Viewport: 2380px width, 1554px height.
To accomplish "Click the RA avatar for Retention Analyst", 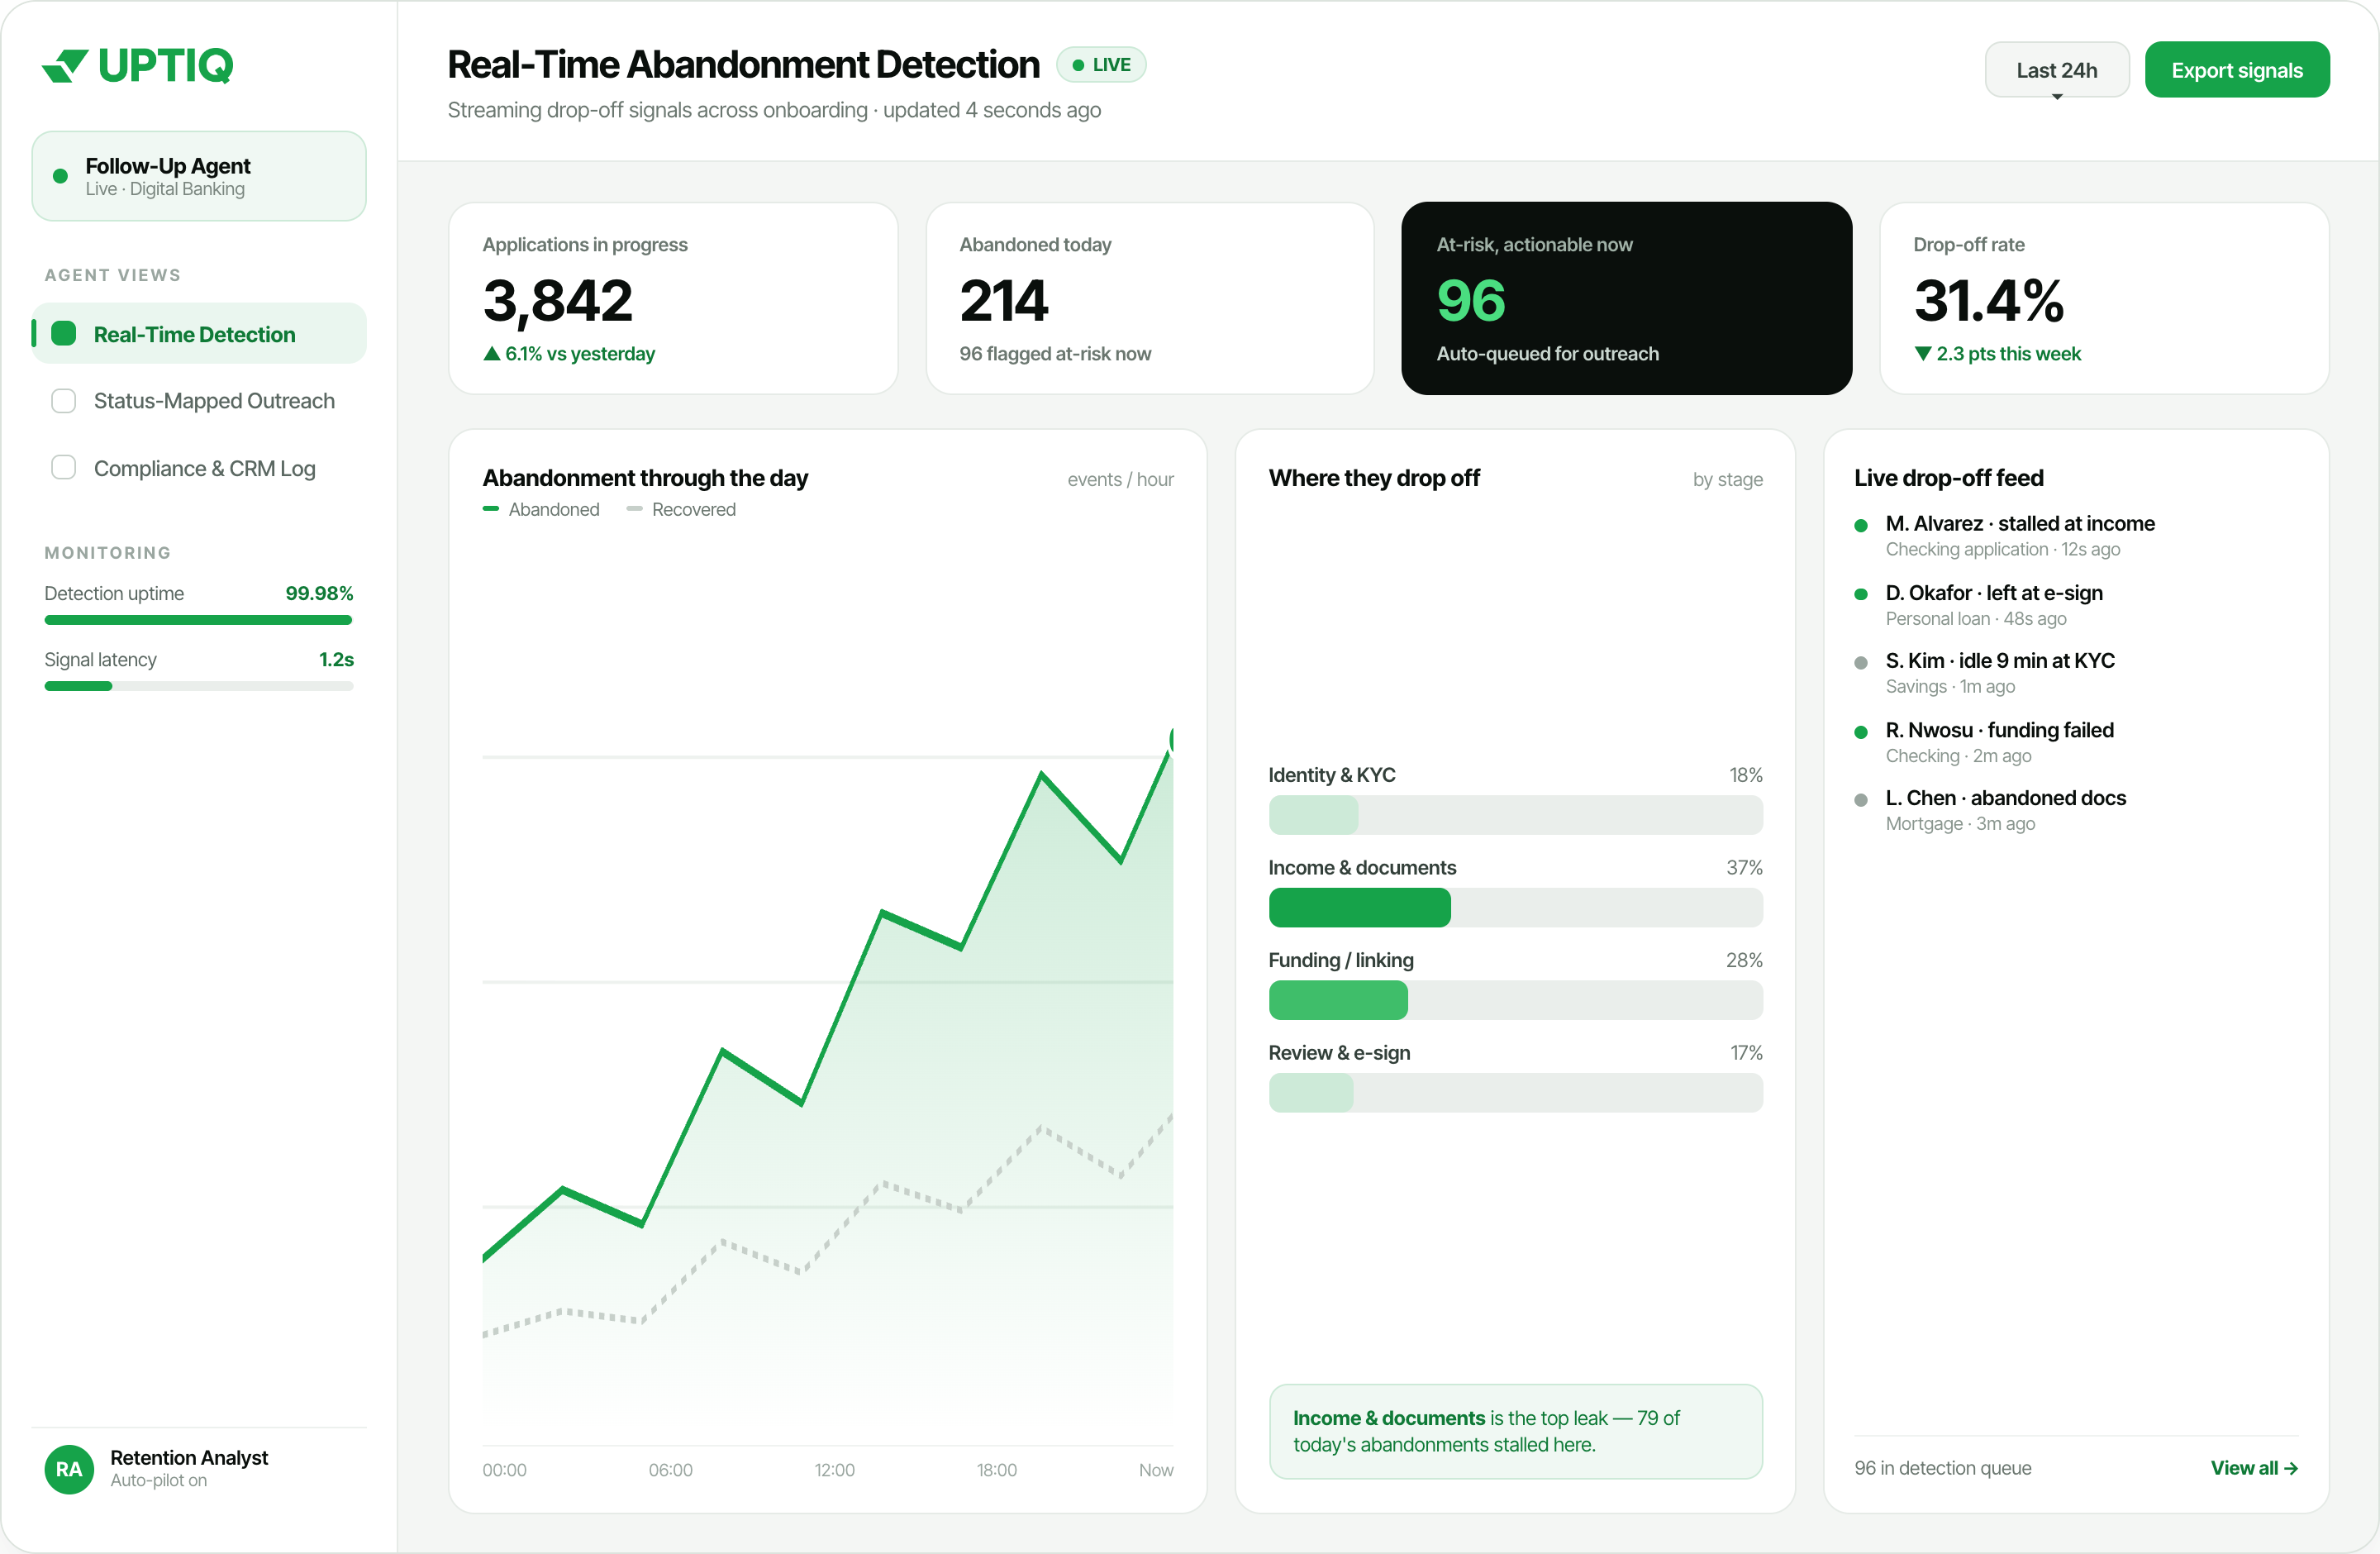I will coord(69,1469).
